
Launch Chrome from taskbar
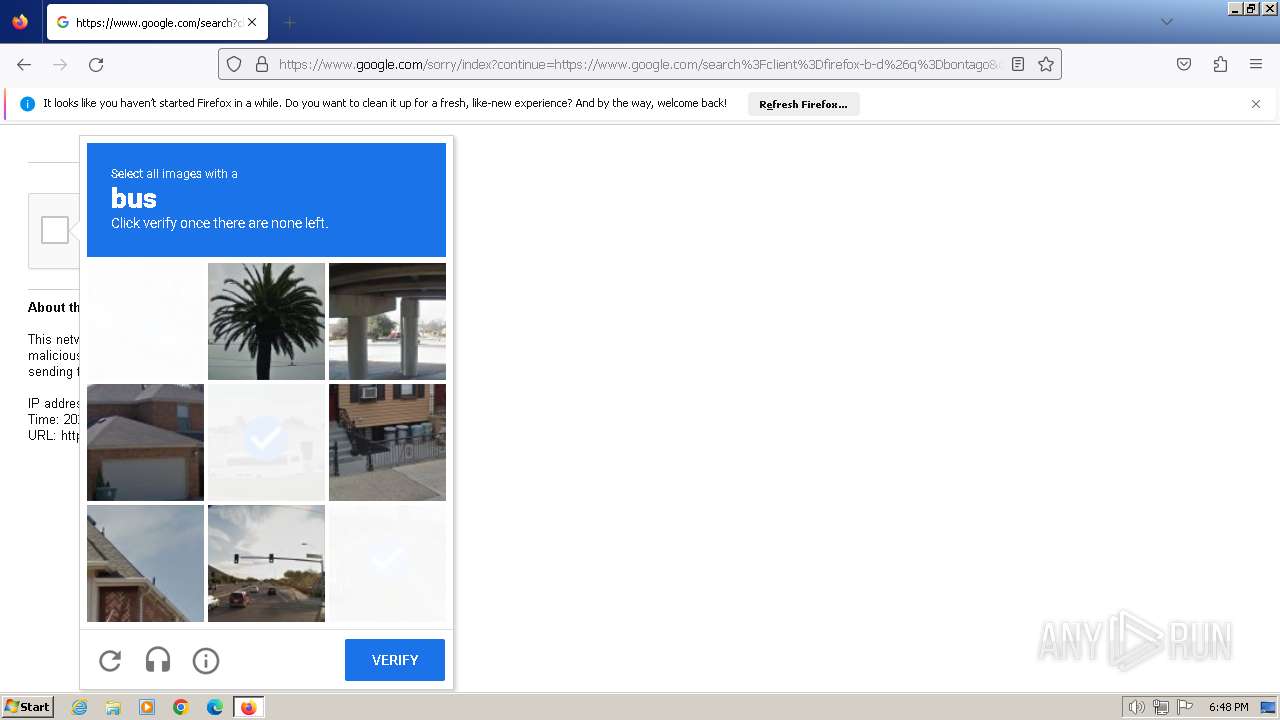coord(181,707)
